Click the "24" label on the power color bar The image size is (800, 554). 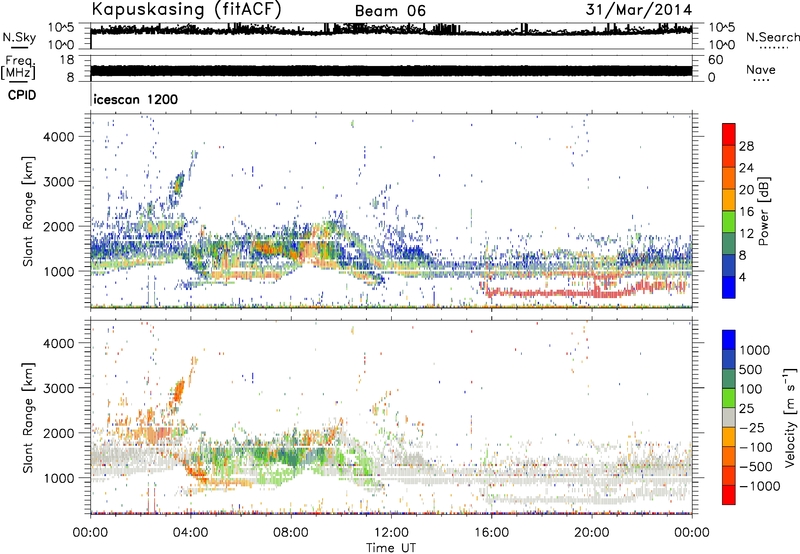[x=746, y=168]
